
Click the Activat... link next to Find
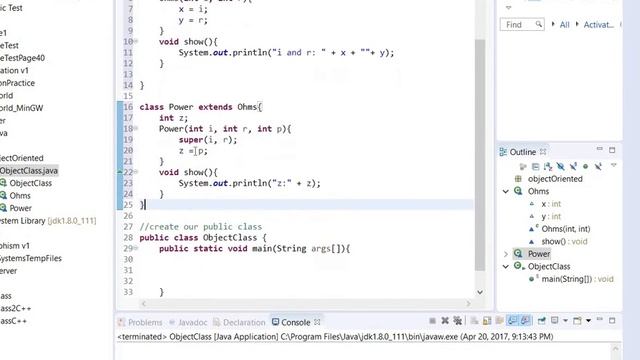coord(598,25)
